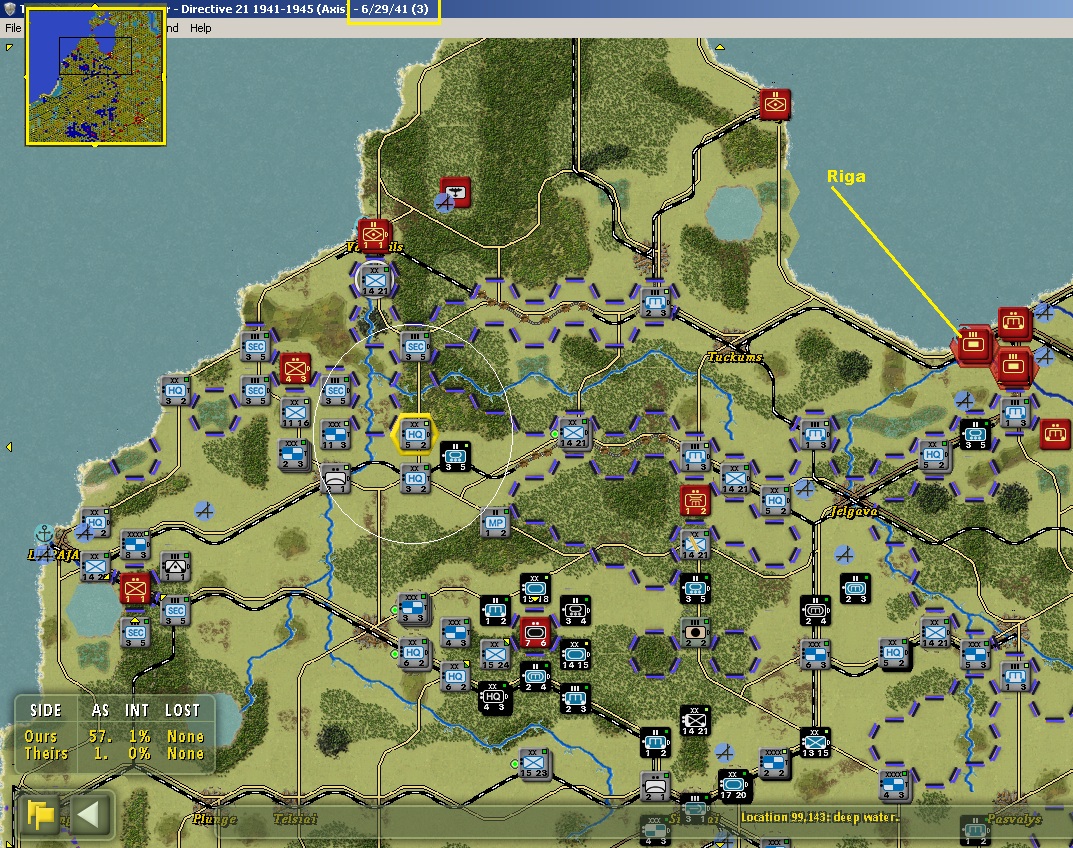
Task: Select the infantry 14 21 unit west of Tuckums road
Action: pos(573,433)
